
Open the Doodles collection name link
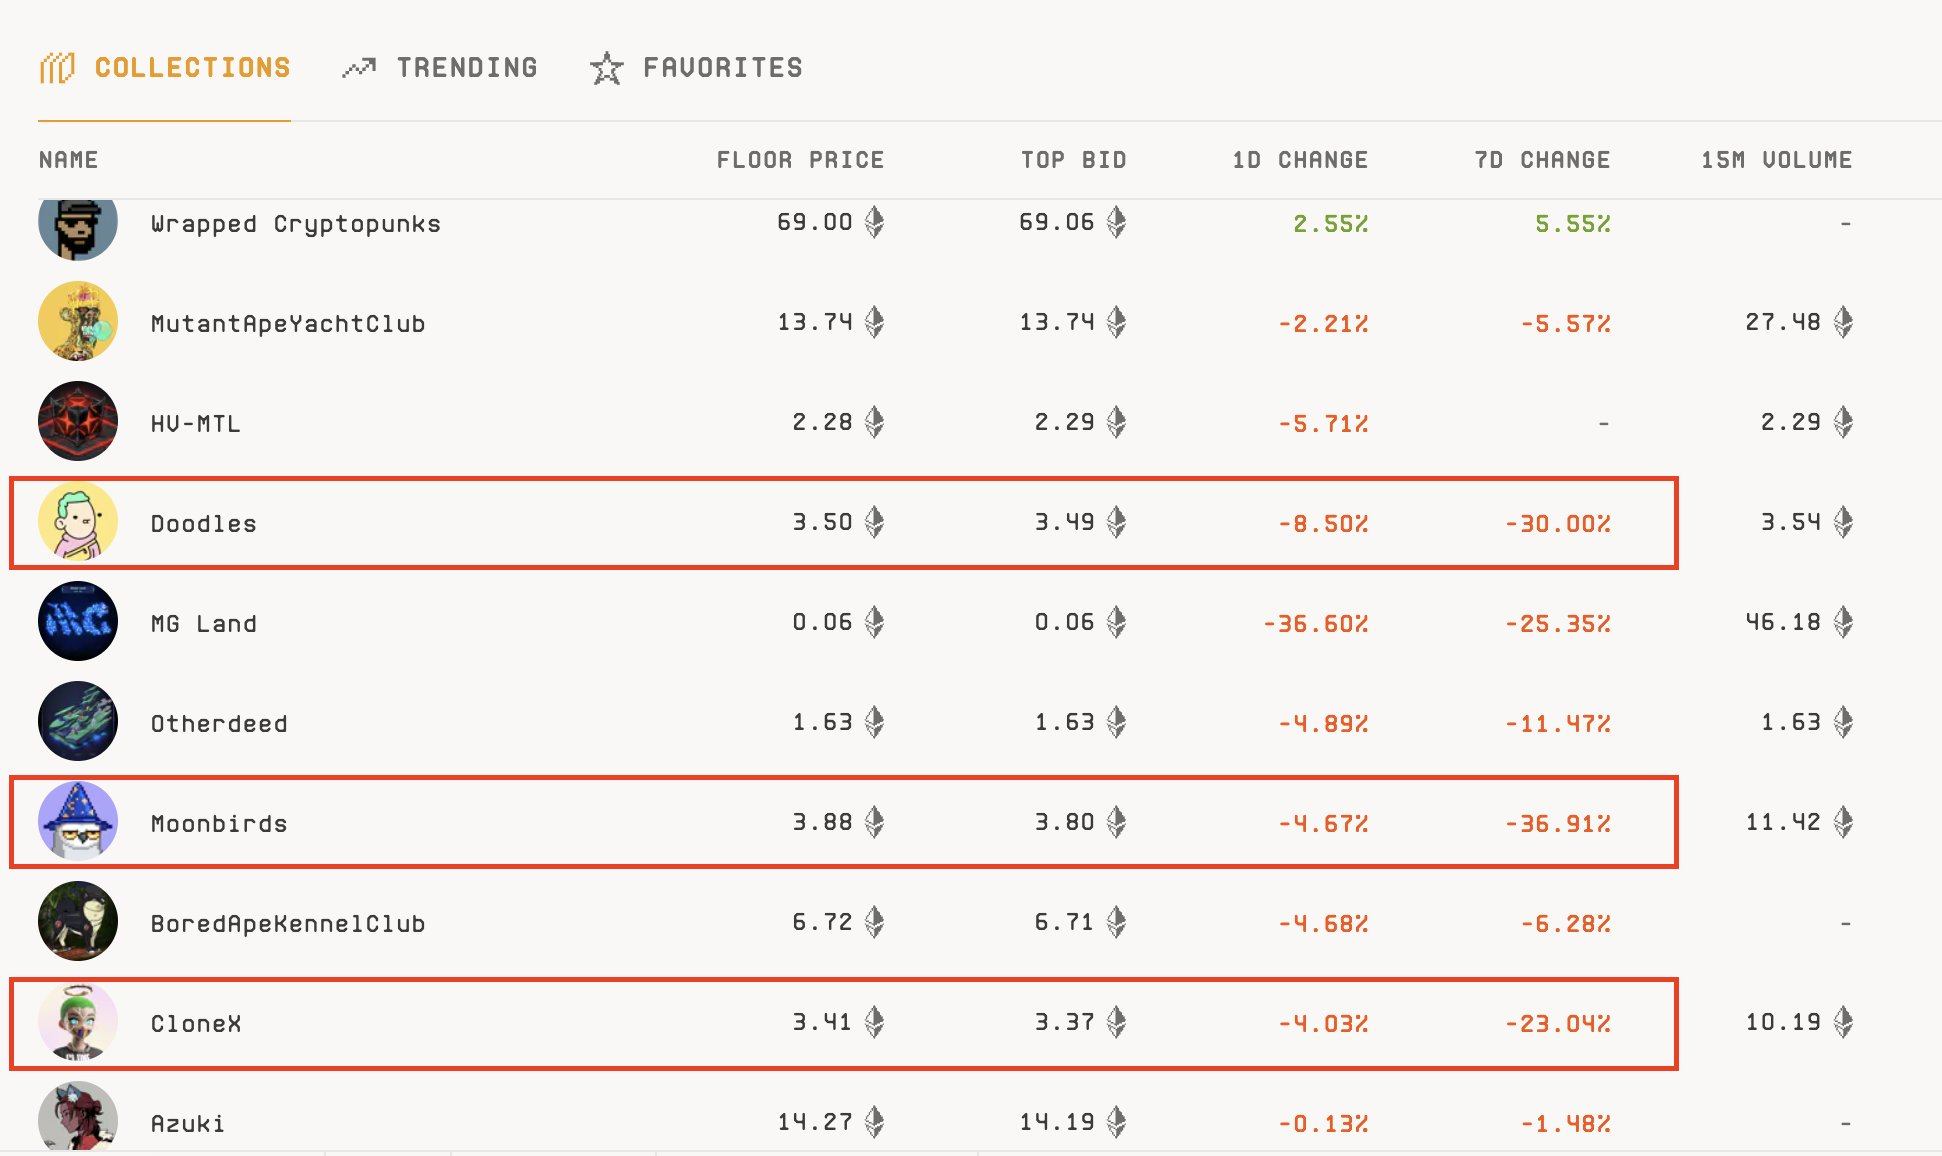[x=204, y=524]
